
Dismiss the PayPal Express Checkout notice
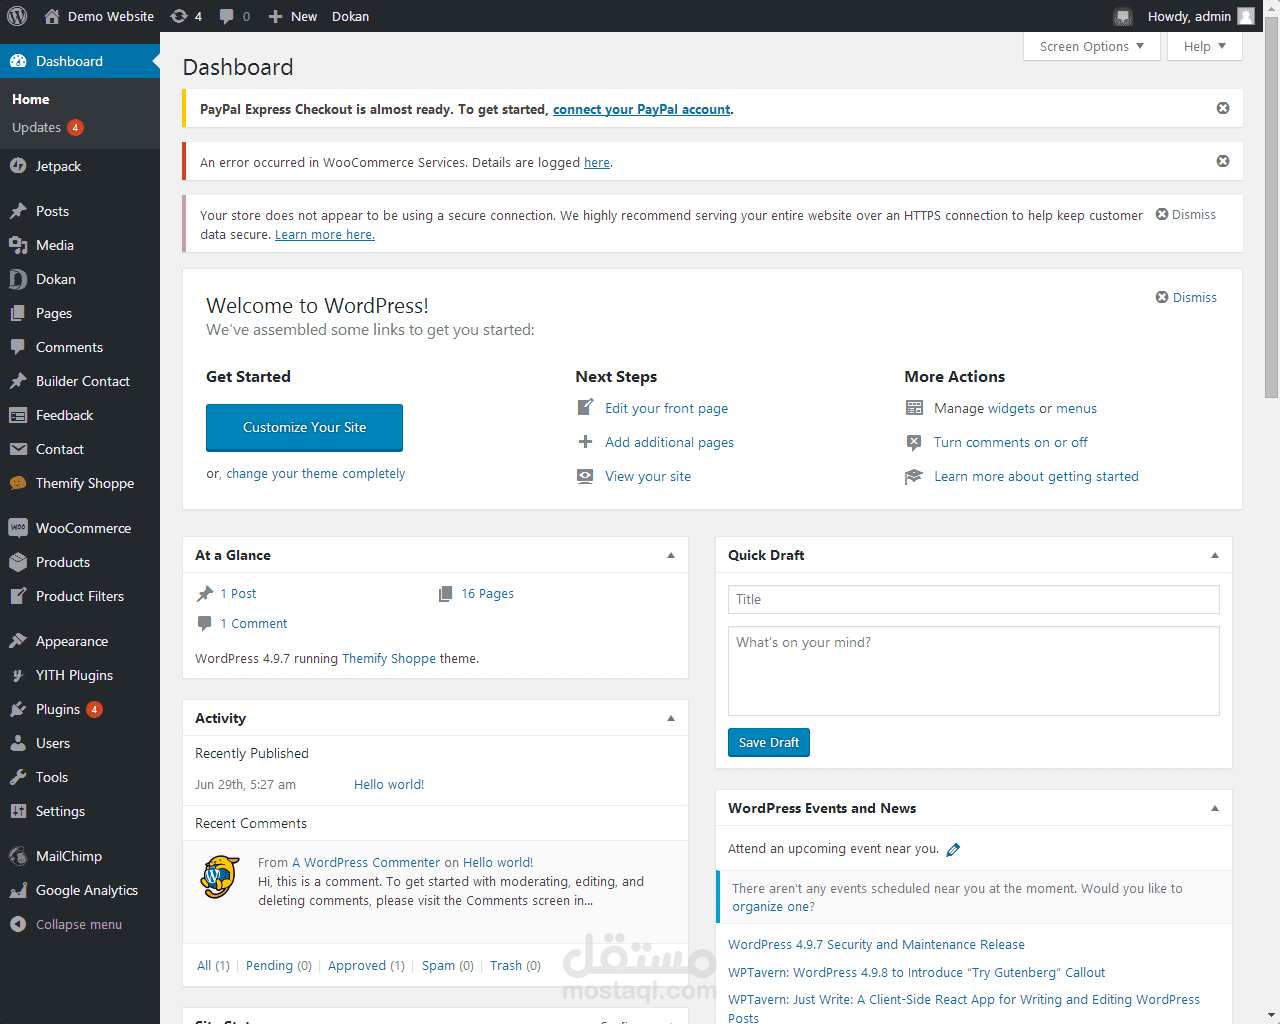pos(1223,108)
